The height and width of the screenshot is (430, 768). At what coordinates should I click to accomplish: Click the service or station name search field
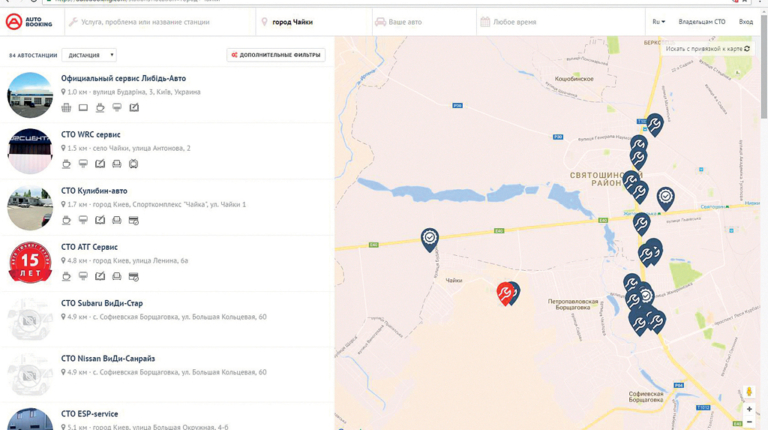point(160,21)
